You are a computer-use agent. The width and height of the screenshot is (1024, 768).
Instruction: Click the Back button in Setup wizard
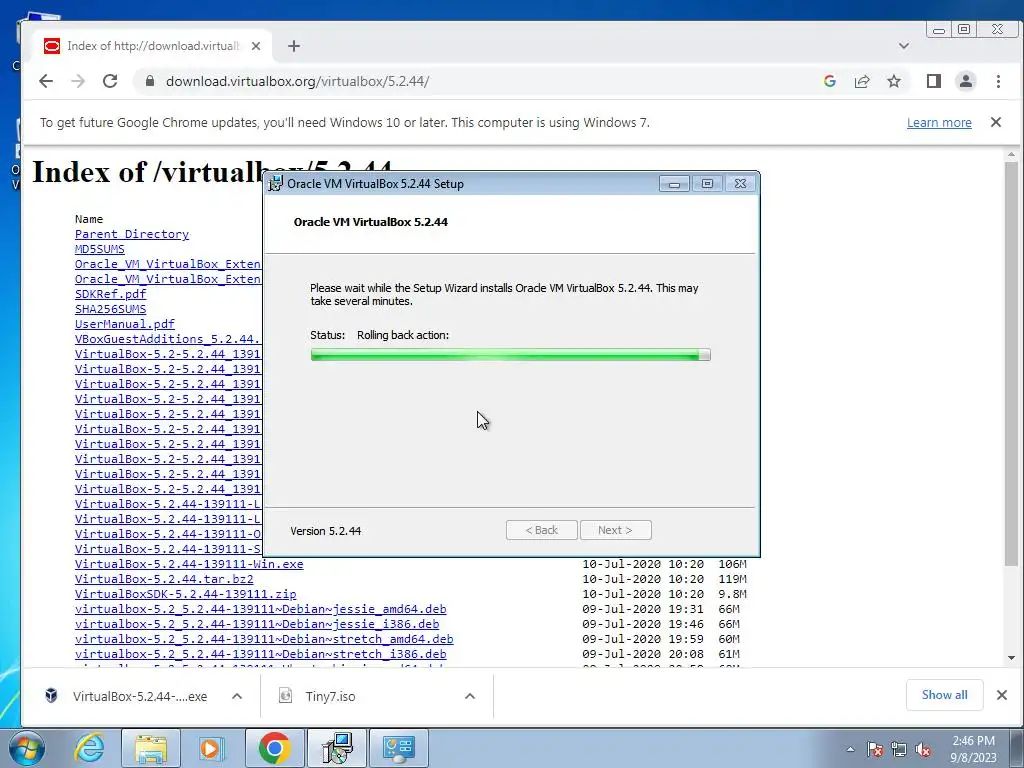pos(541,530)
